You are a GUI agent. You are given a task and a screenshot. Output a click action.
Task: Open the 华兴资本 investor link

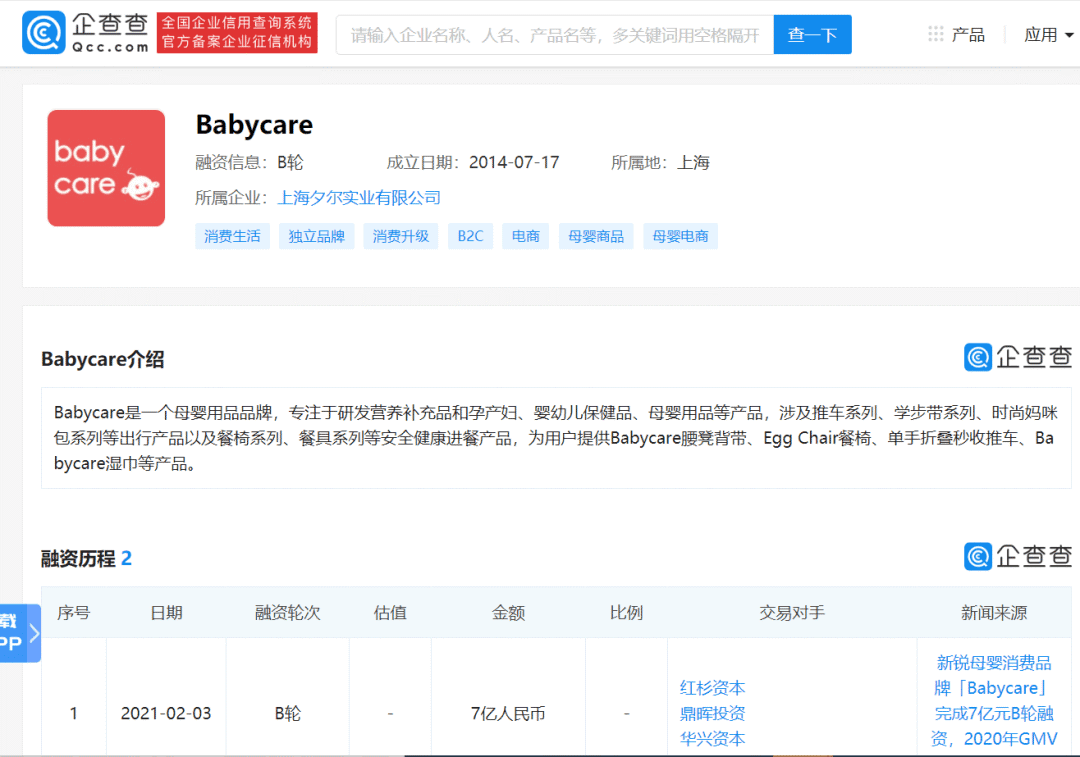(713, 739)
